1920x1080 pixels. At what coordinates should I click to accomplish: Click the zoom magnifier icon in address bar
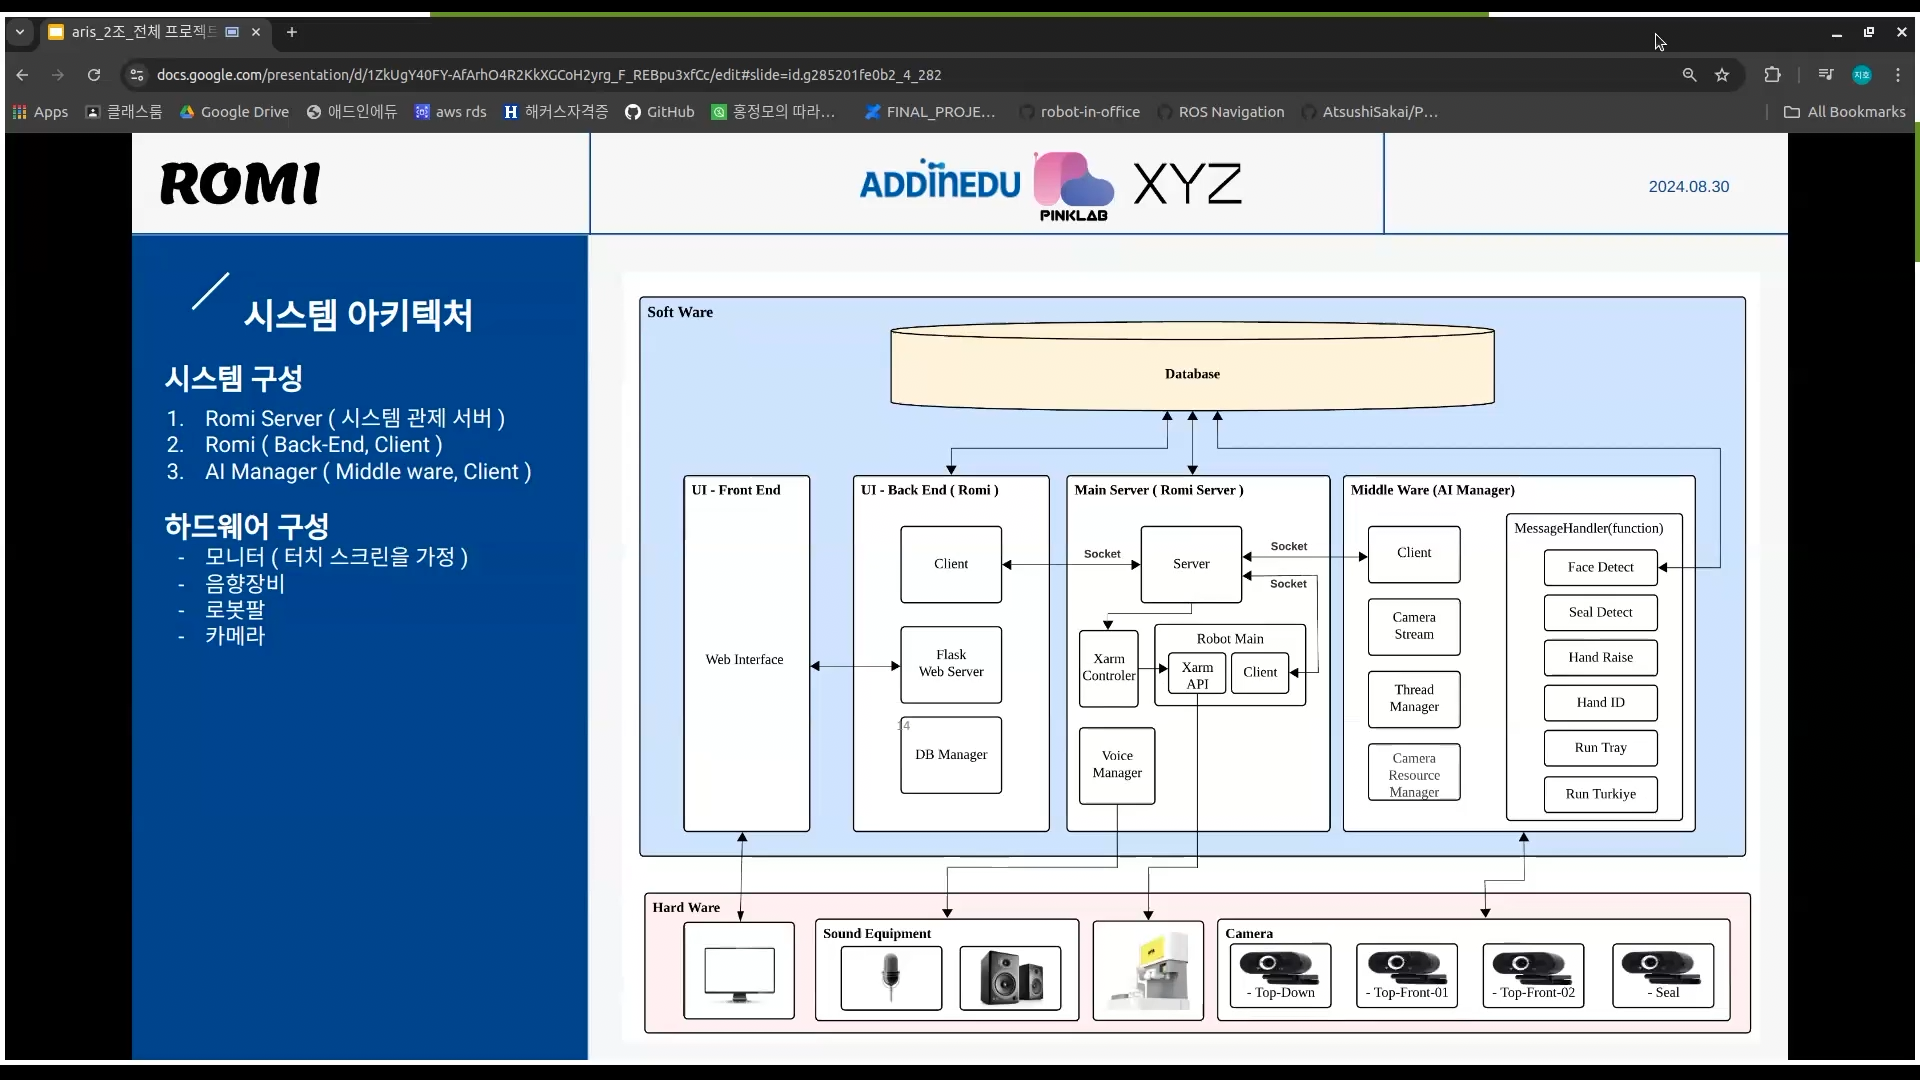[x=1689, y=75]
